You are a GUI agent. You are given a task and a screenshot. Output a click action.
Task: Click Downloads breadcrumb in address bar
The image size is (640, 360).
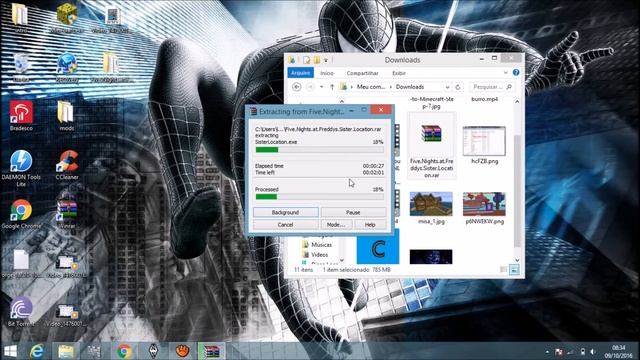410,87
